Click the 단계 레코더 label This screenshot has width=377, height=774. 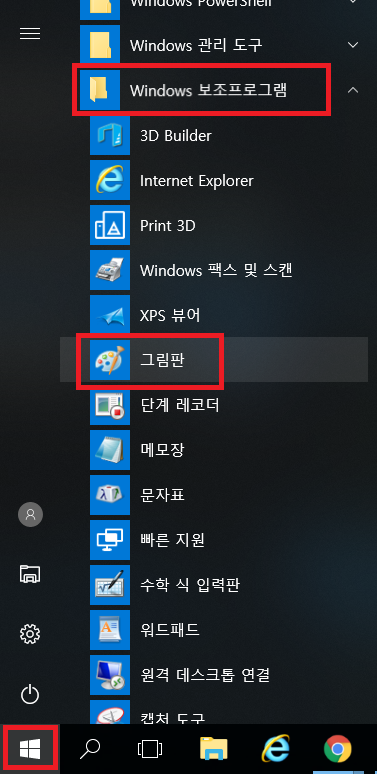click(x=180, y=405)
